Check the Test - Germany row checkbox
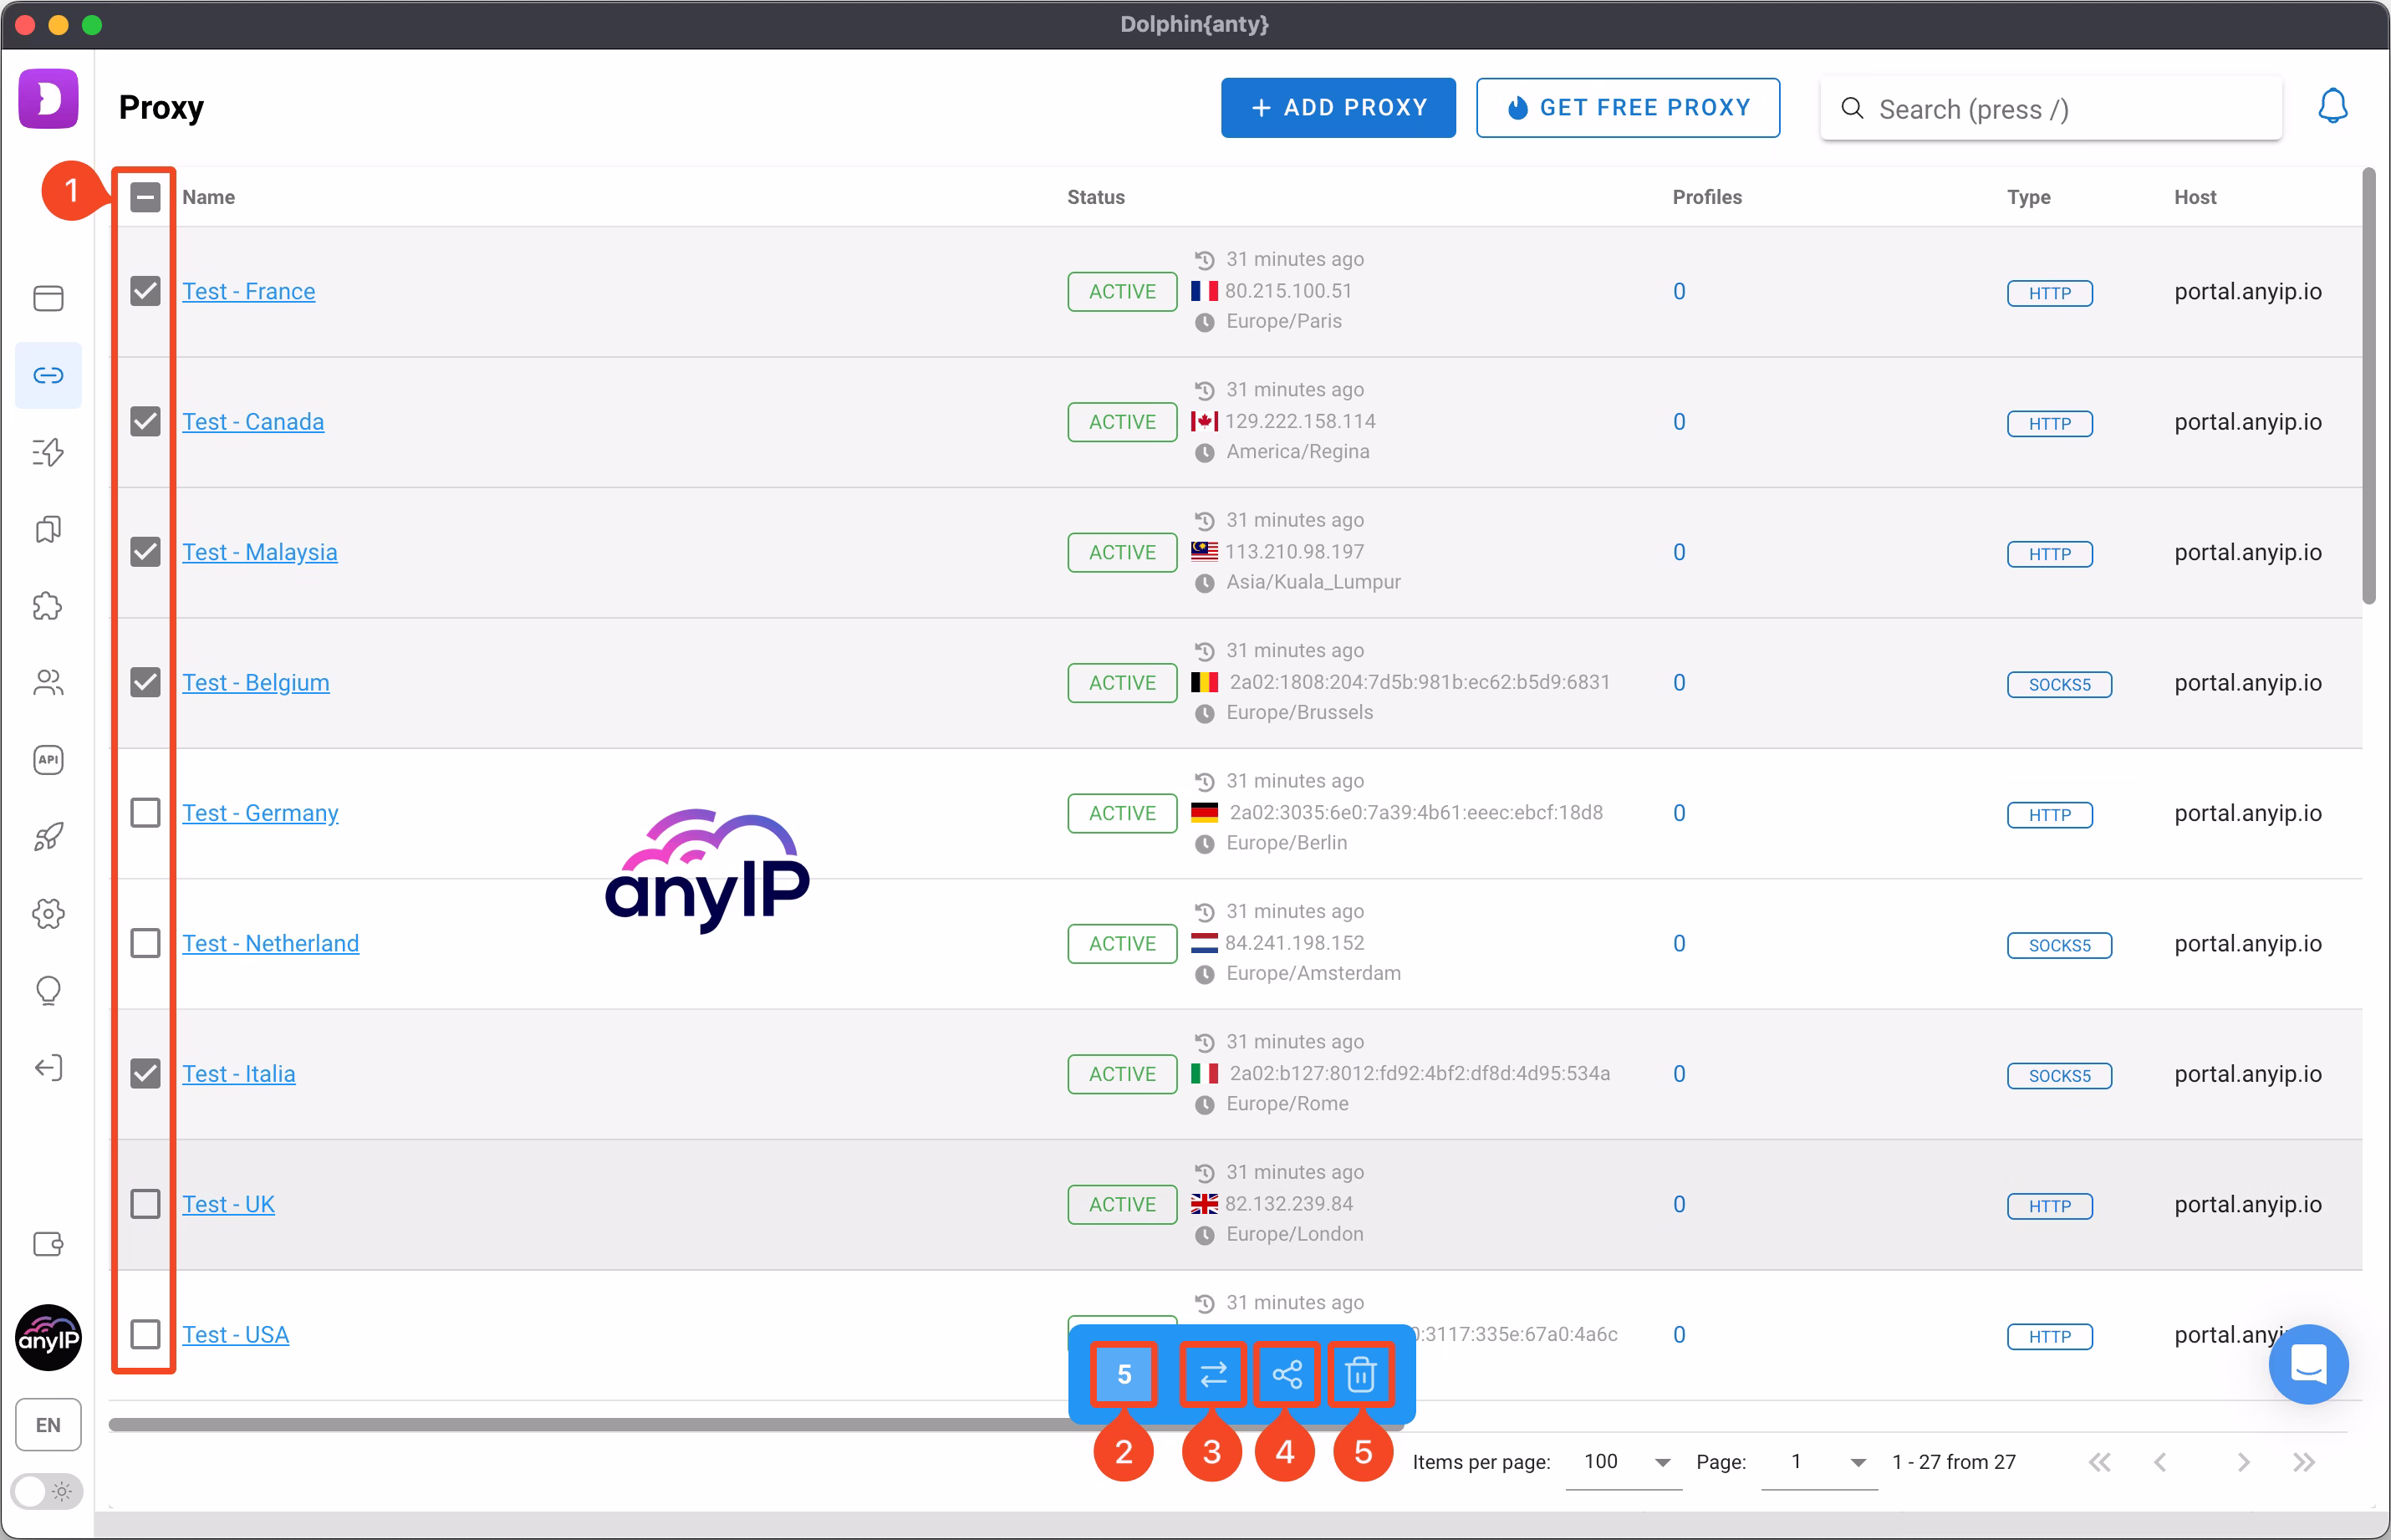This screenshot has height=1540, width=2391. pos(145,812)
